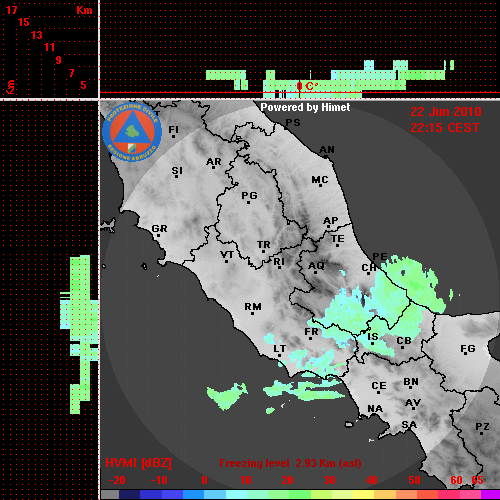Click the 0 dBZ legend value
The width and height of the screenshot is (500, 500).
pos(204,480)
